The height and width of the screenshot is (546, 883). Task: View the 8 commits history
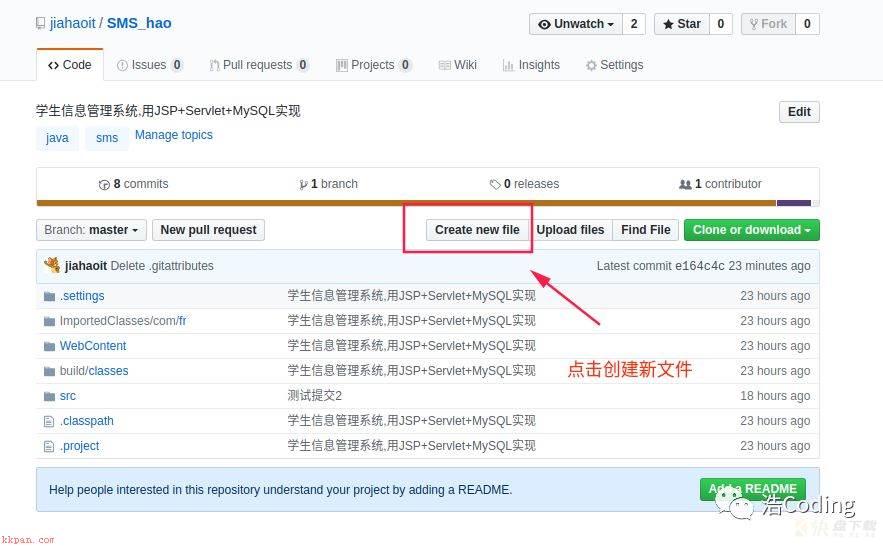(133, 184)
